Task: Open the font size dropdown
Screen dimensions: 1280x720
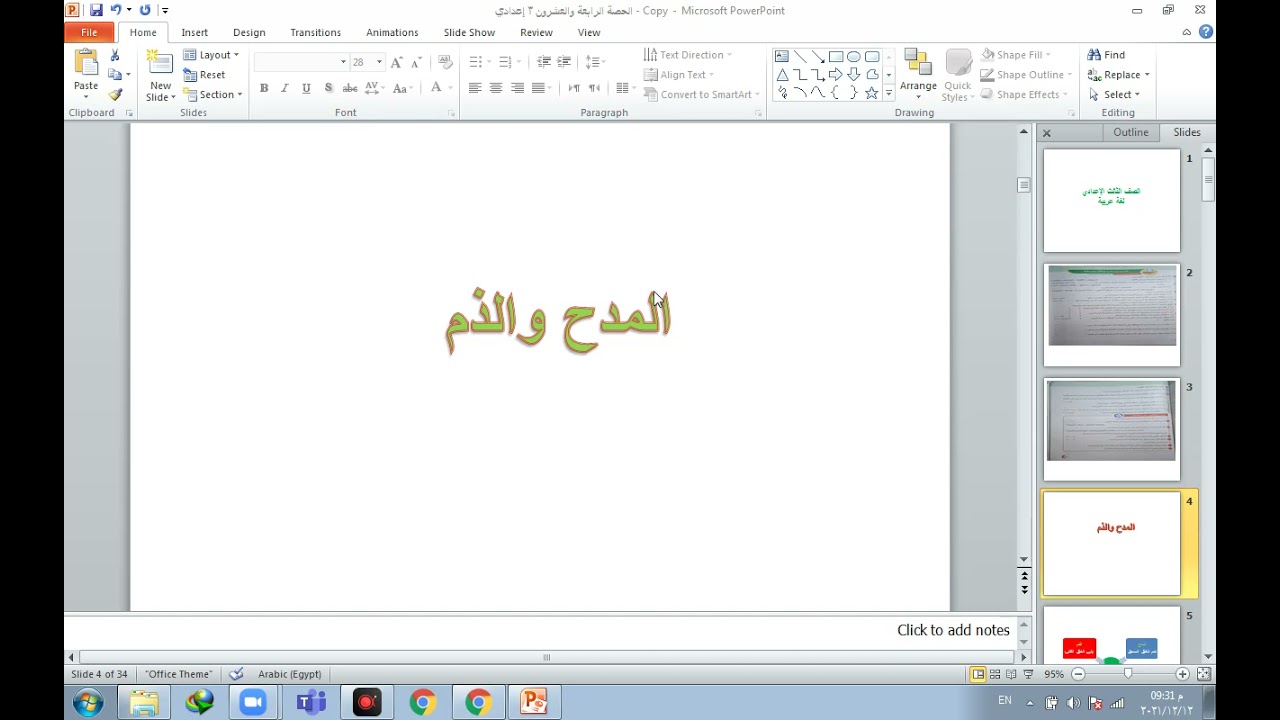Action: [379, 62]
